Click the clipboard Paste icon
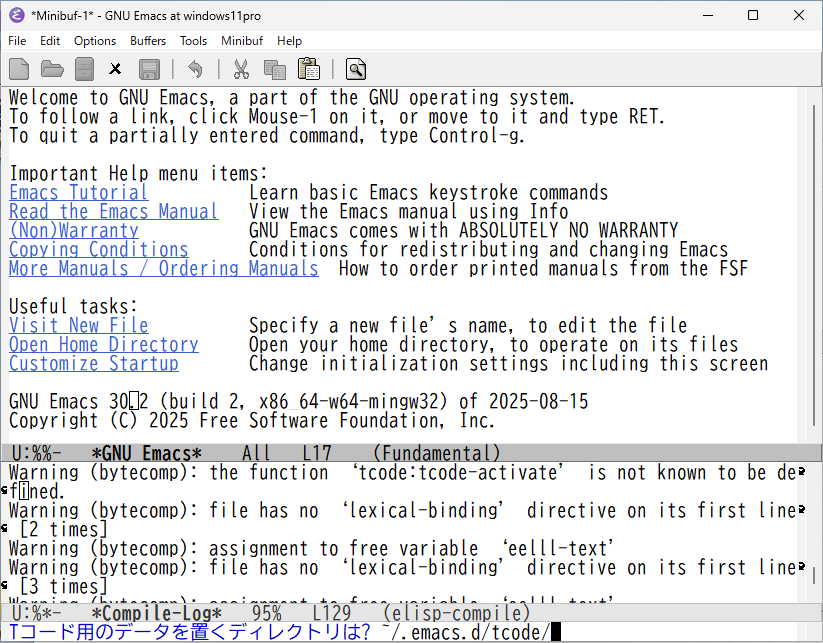Screen dimensions: 823x643 click(309, 69)
